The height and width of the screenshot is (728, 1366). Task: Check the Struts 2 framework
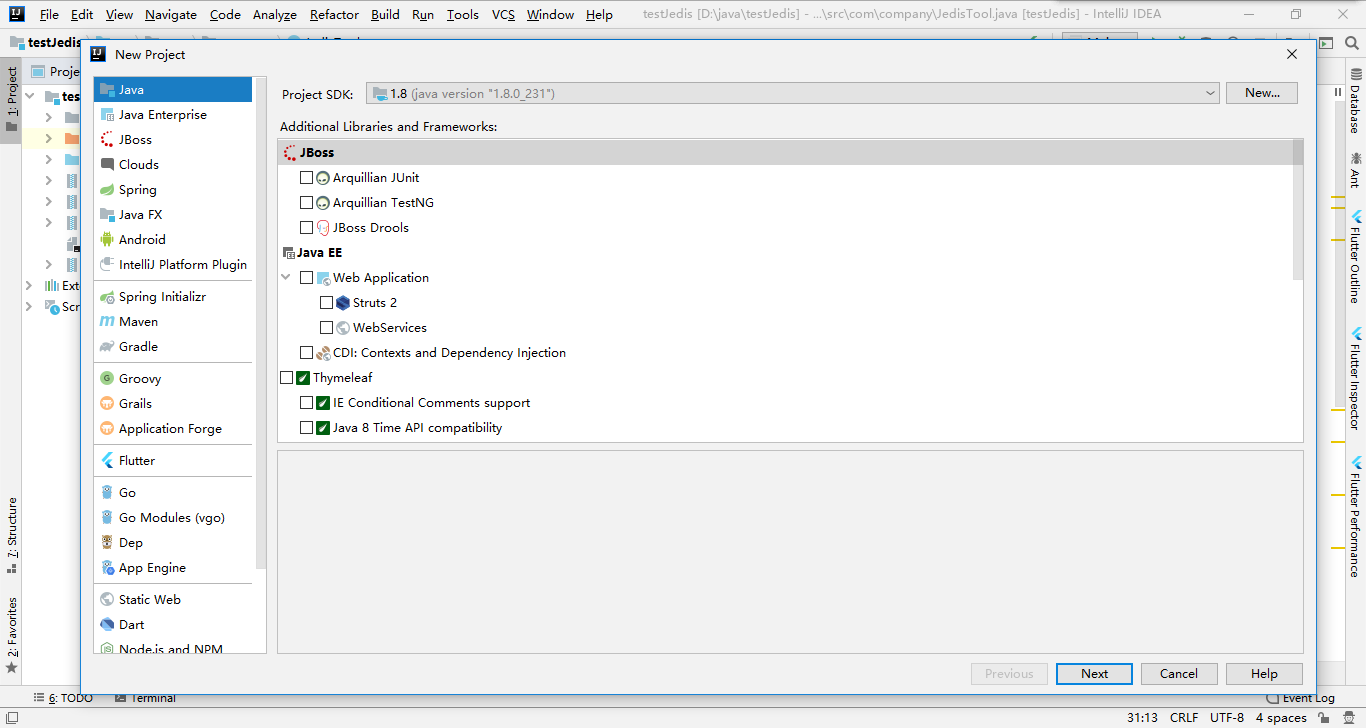[326, 302]
